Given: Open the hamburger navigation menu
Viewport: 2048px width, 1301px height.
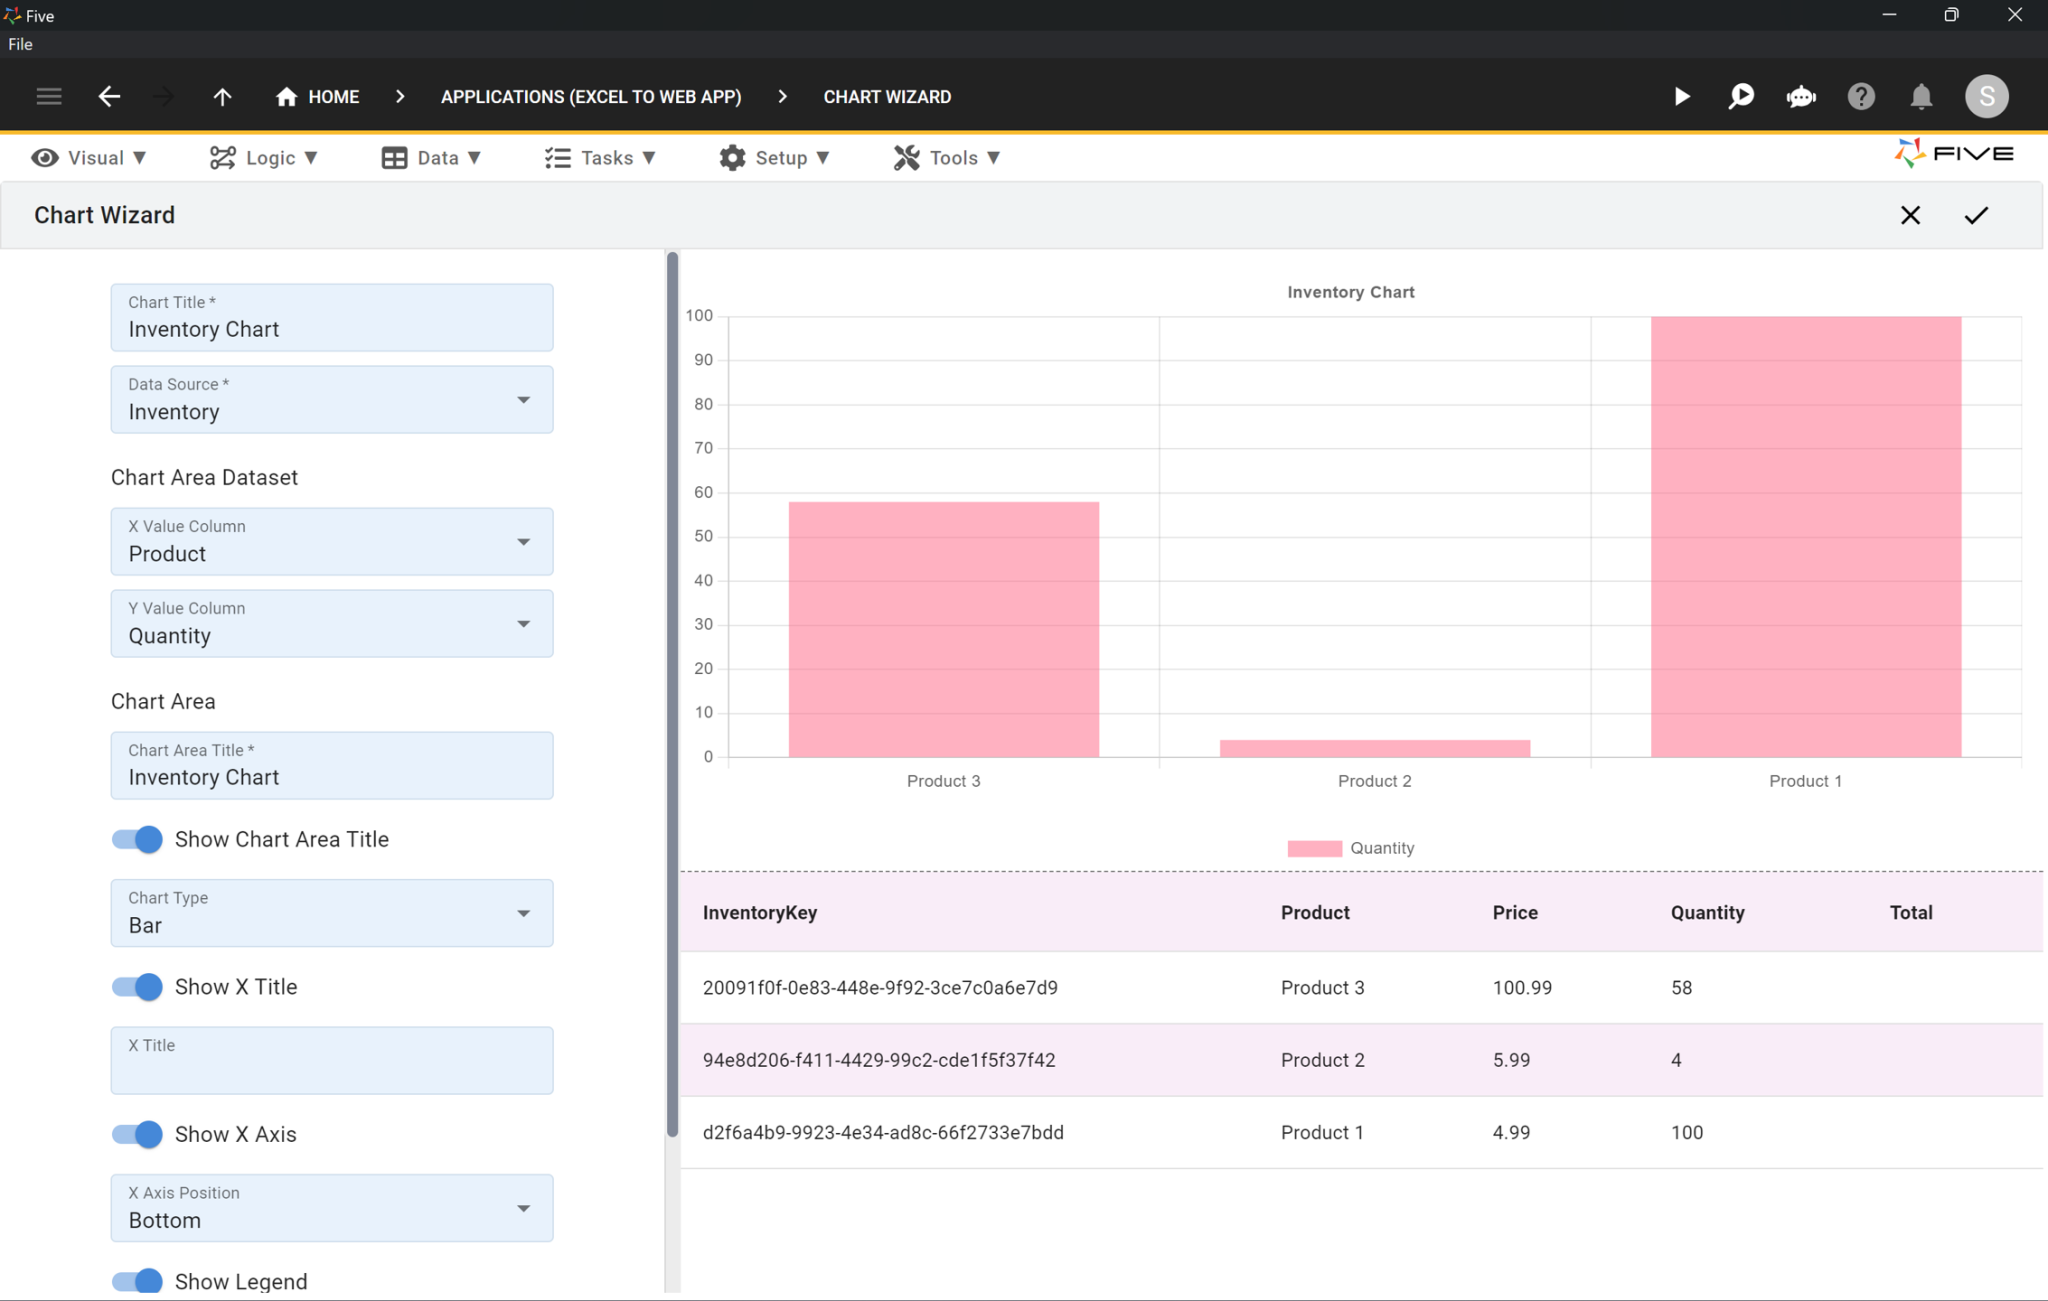Looking at the screenshot, I should pyautogui.click(x=49, y=96).
